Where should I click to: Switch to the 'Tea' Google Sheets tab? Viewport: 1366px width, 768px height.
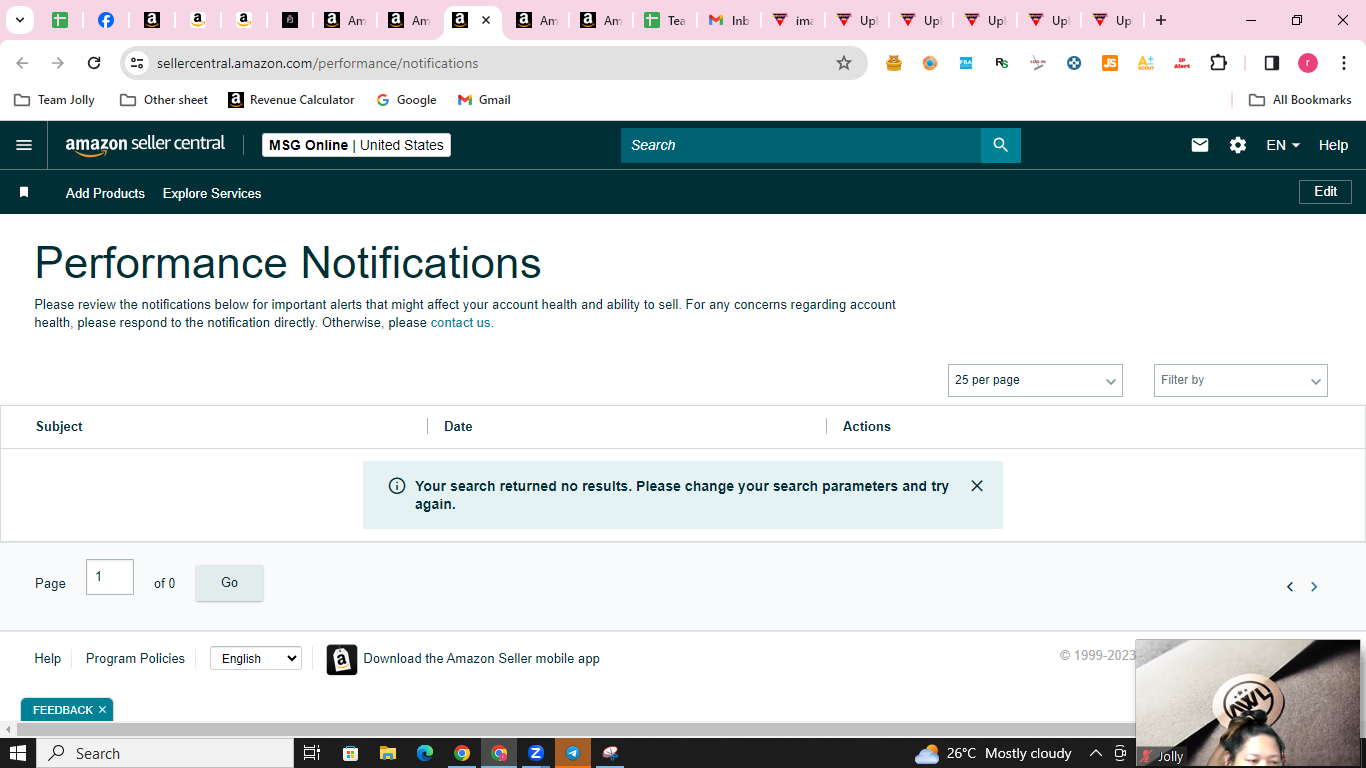pyautogui.click(x=664, y=20)
